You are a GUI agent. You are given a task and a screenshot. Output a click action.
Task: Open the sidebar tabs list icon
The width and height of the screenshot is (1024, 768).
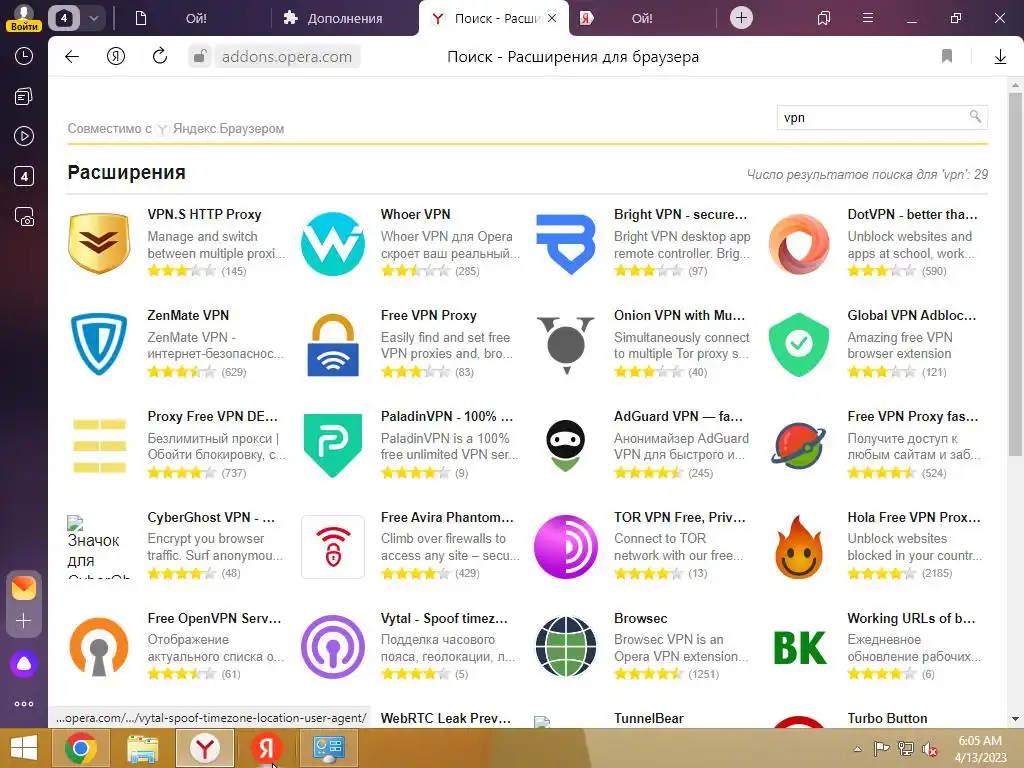[x=24, y=97]
